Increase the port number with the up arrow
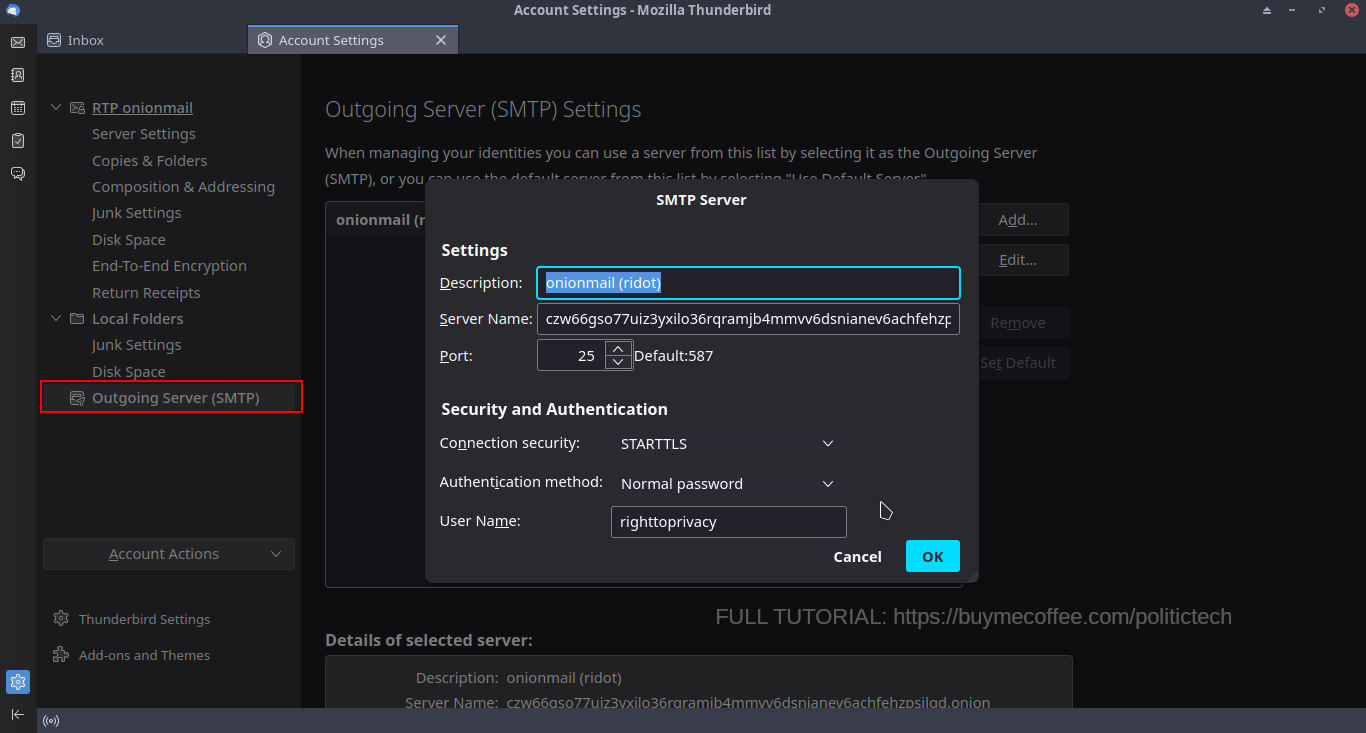This screenshot has width=1366, height=733. [619, 349]
